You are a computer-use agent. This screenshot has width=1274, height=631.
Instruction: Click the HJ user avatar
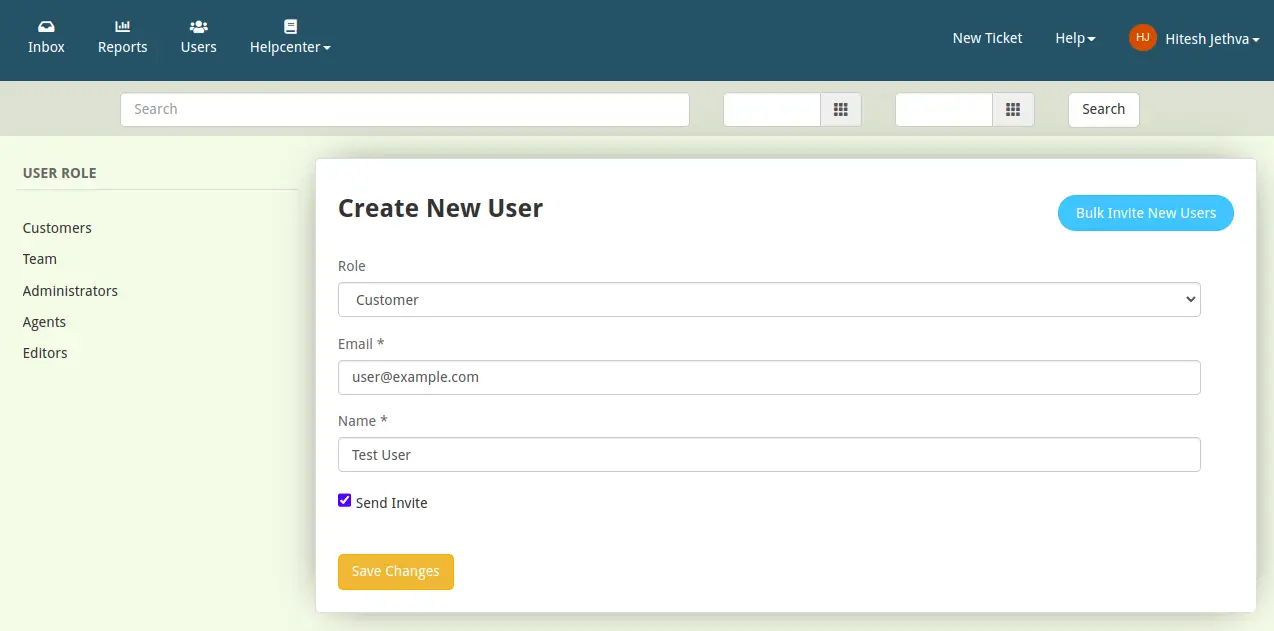pos(1143,38)
